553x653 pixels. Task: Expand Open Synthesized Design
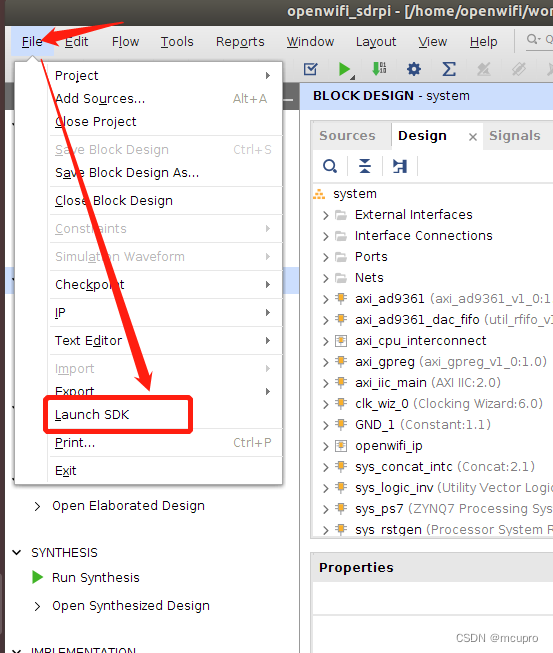[37, 606]
